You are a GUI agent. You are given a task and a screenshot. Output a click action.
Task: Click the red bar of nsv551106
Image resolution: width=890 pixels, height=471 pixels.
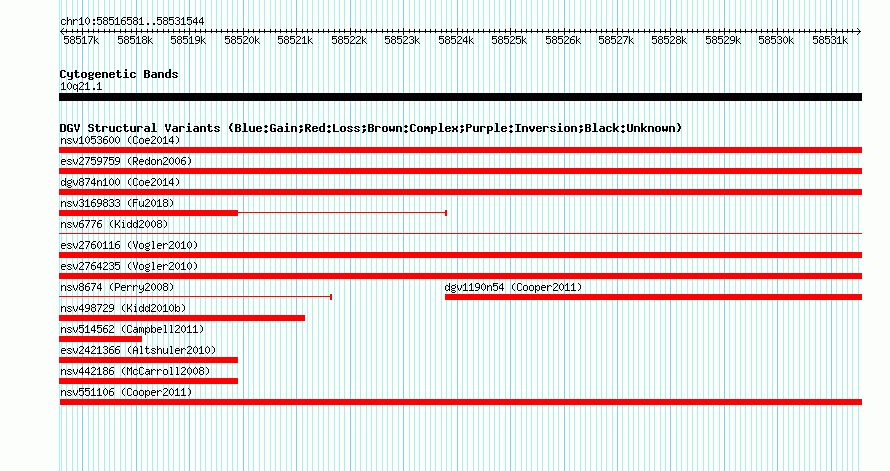tap(460, 402)
